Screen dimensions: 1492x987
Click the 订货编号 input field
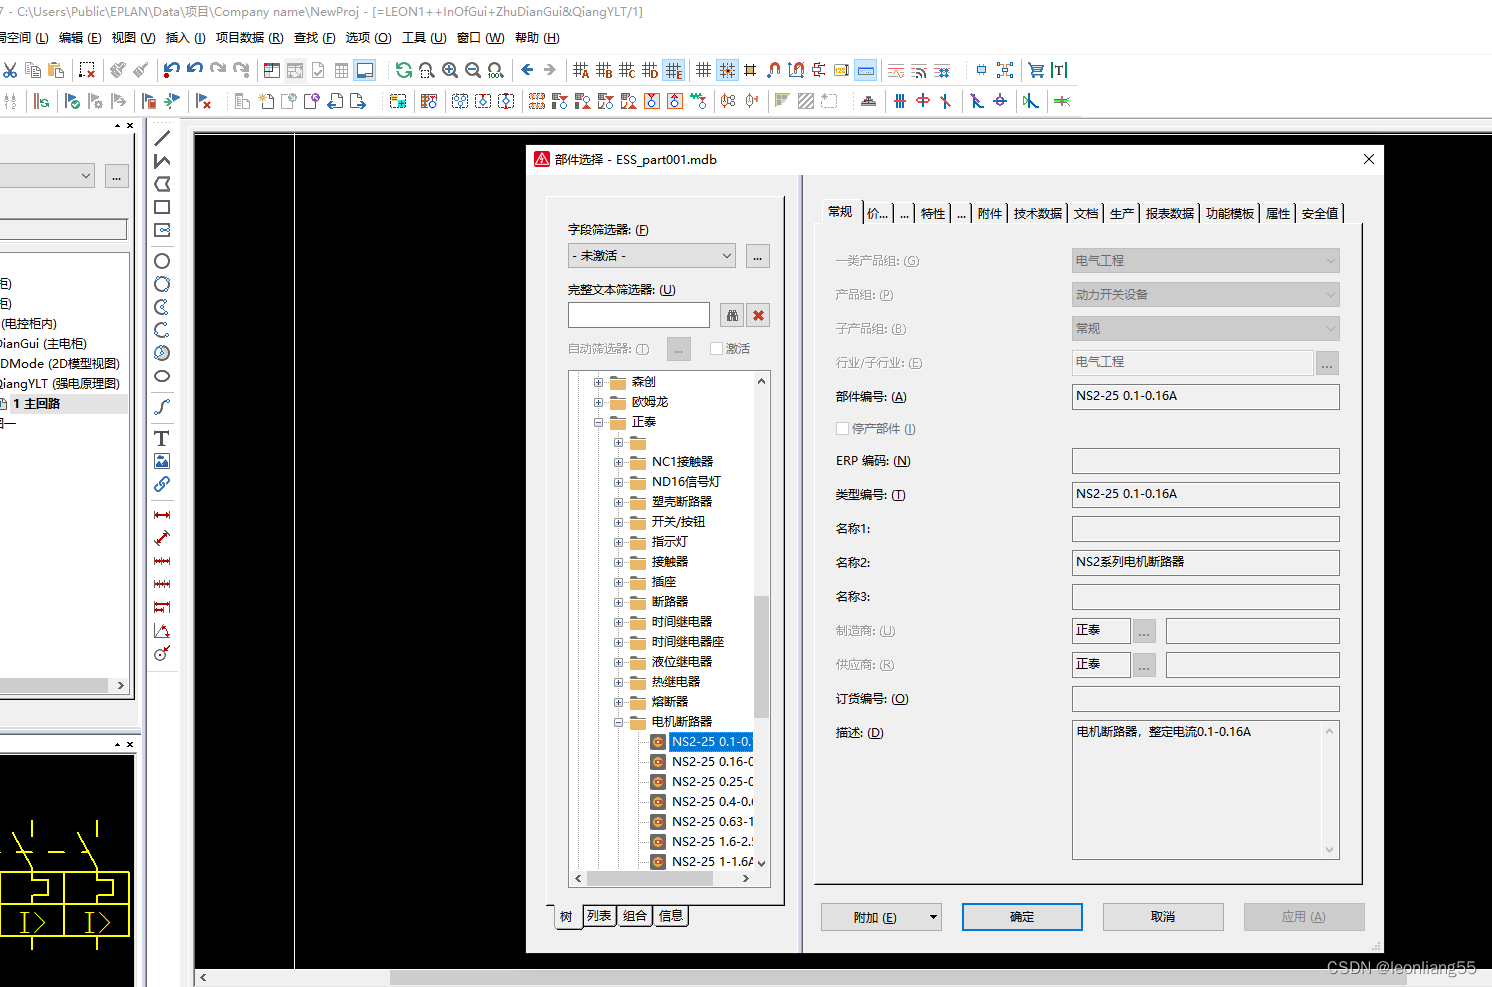1205,699
